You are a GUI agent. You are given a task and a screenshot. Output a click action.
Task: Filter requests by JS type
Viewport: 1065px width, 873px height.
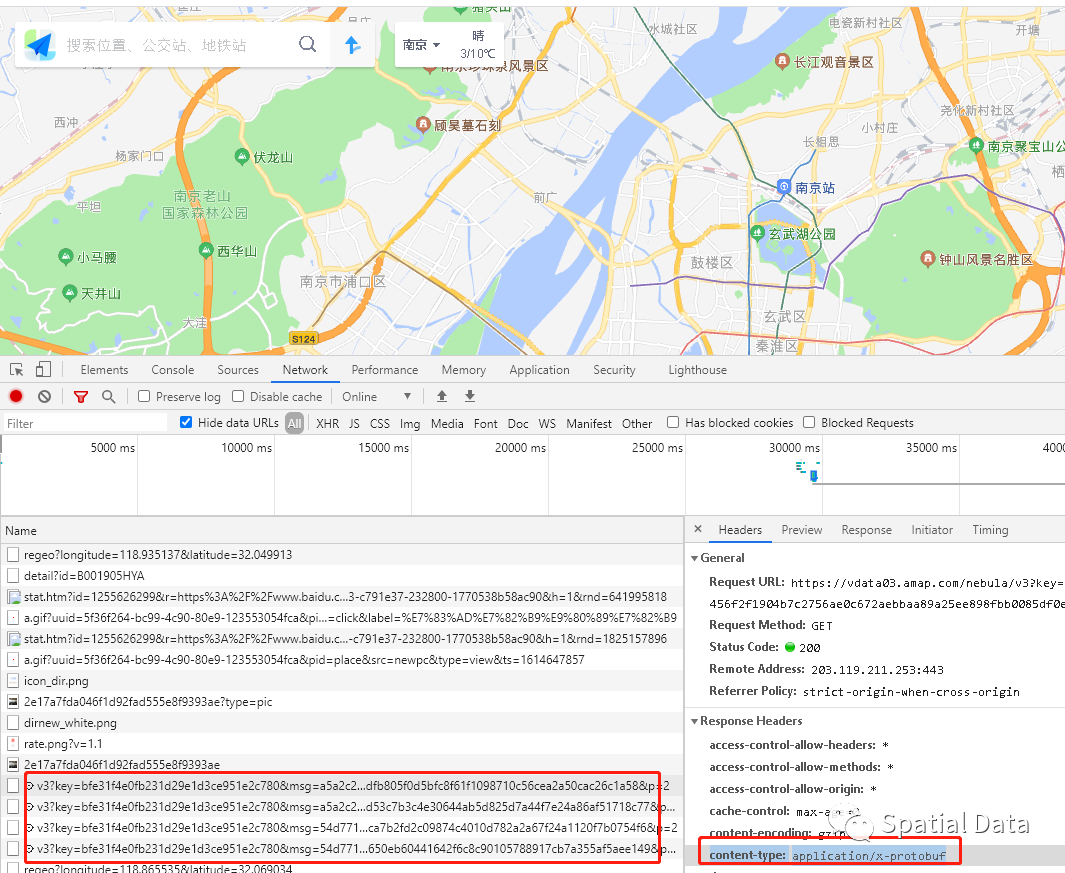point(355,423)
